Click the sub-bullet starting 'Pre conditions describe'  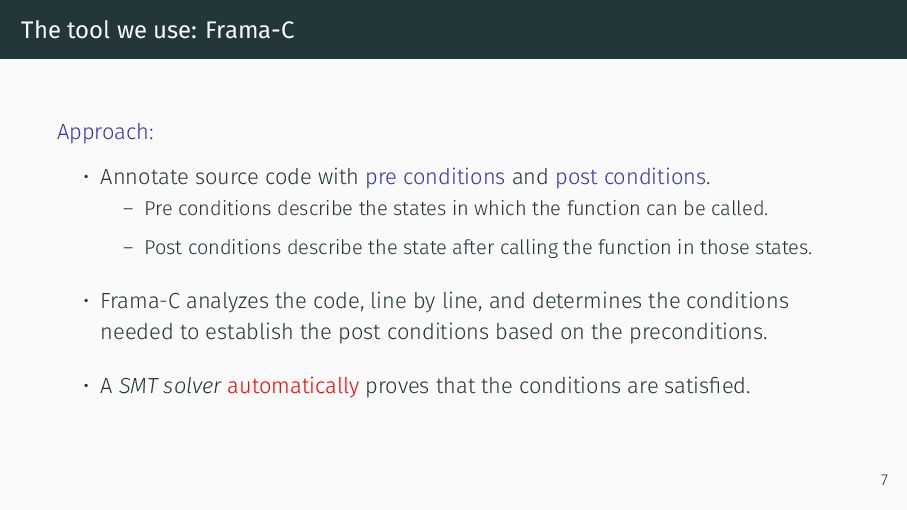click(456, 209)
